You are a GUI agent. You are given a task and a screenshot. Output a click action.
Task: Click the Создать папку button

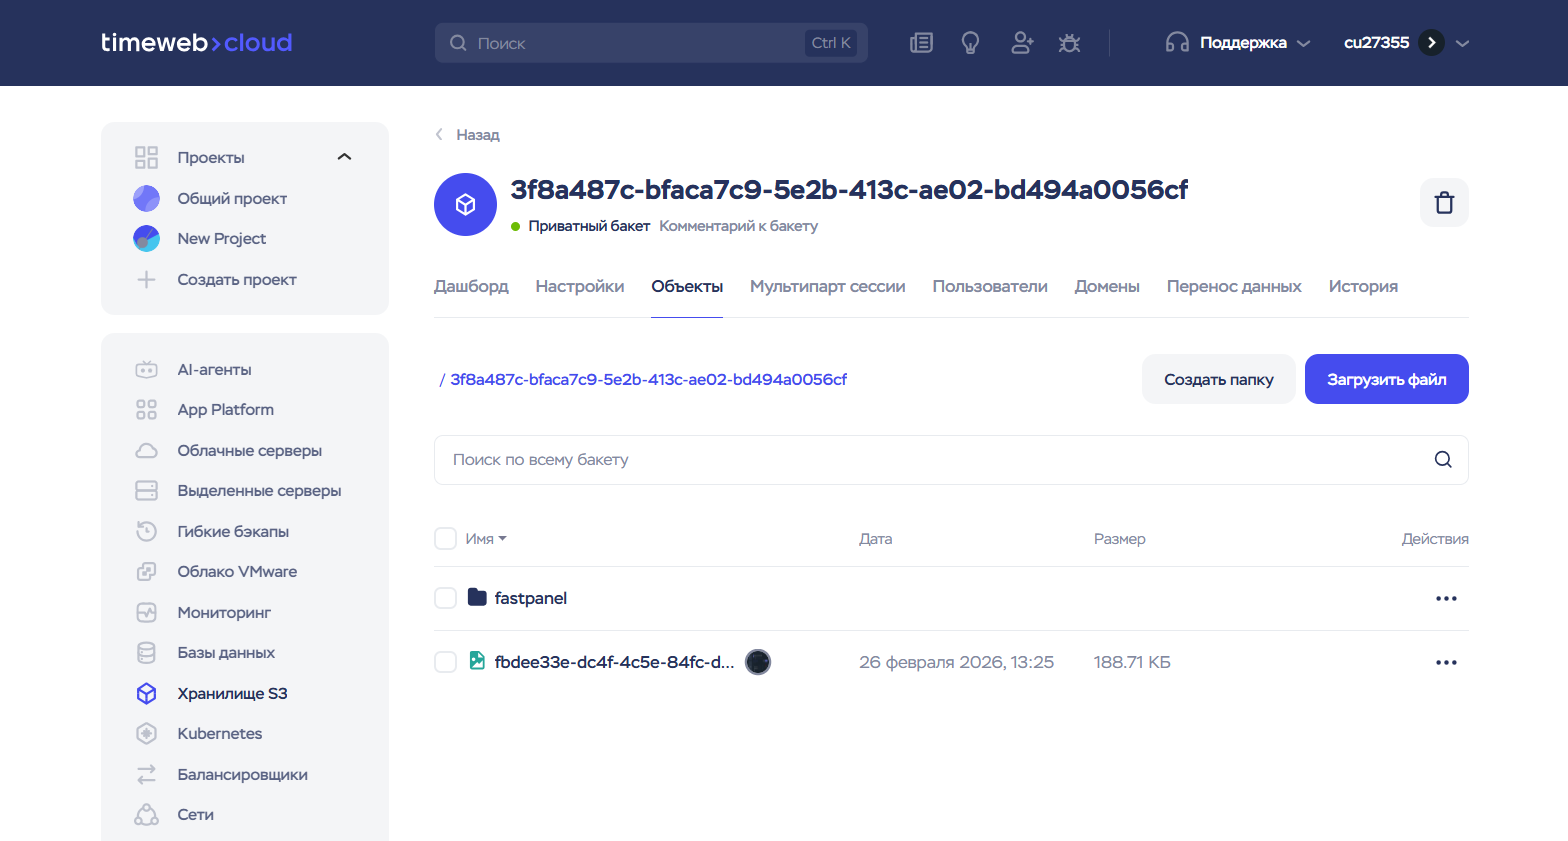coord(1218,379)
